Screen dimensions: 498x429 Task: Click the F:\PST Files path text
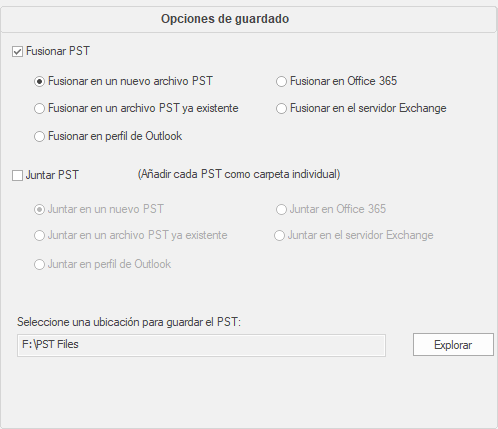[x=50, y=344]
